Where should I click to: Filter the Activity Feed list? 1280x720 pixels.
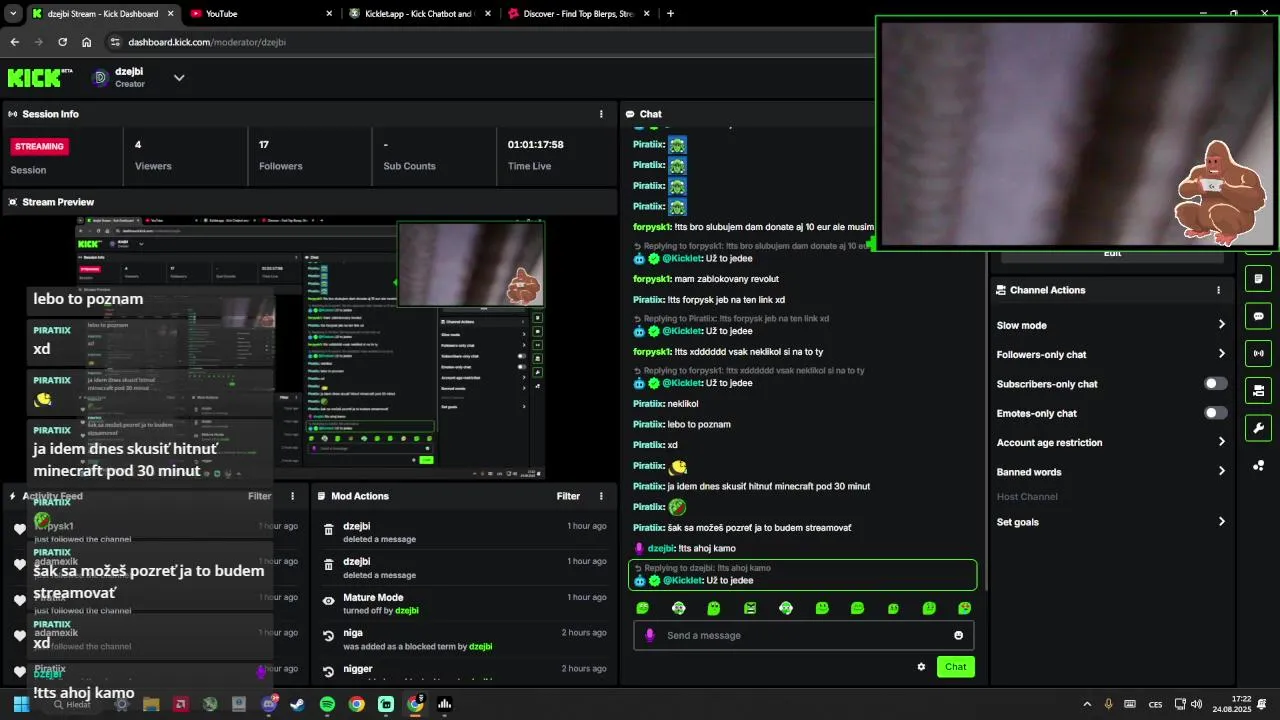259,496
